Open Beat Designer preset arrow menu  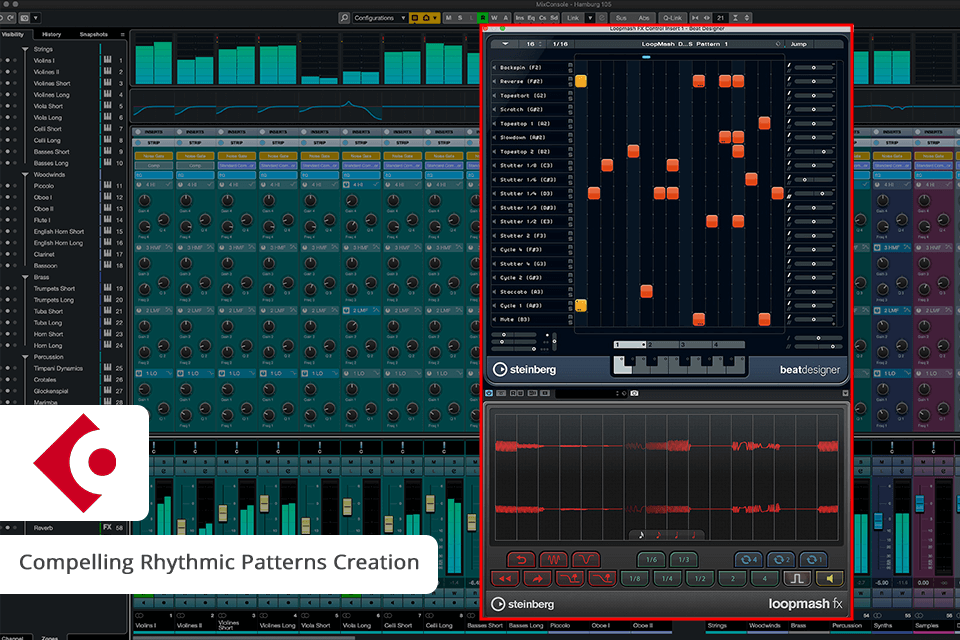click(505, 44)
